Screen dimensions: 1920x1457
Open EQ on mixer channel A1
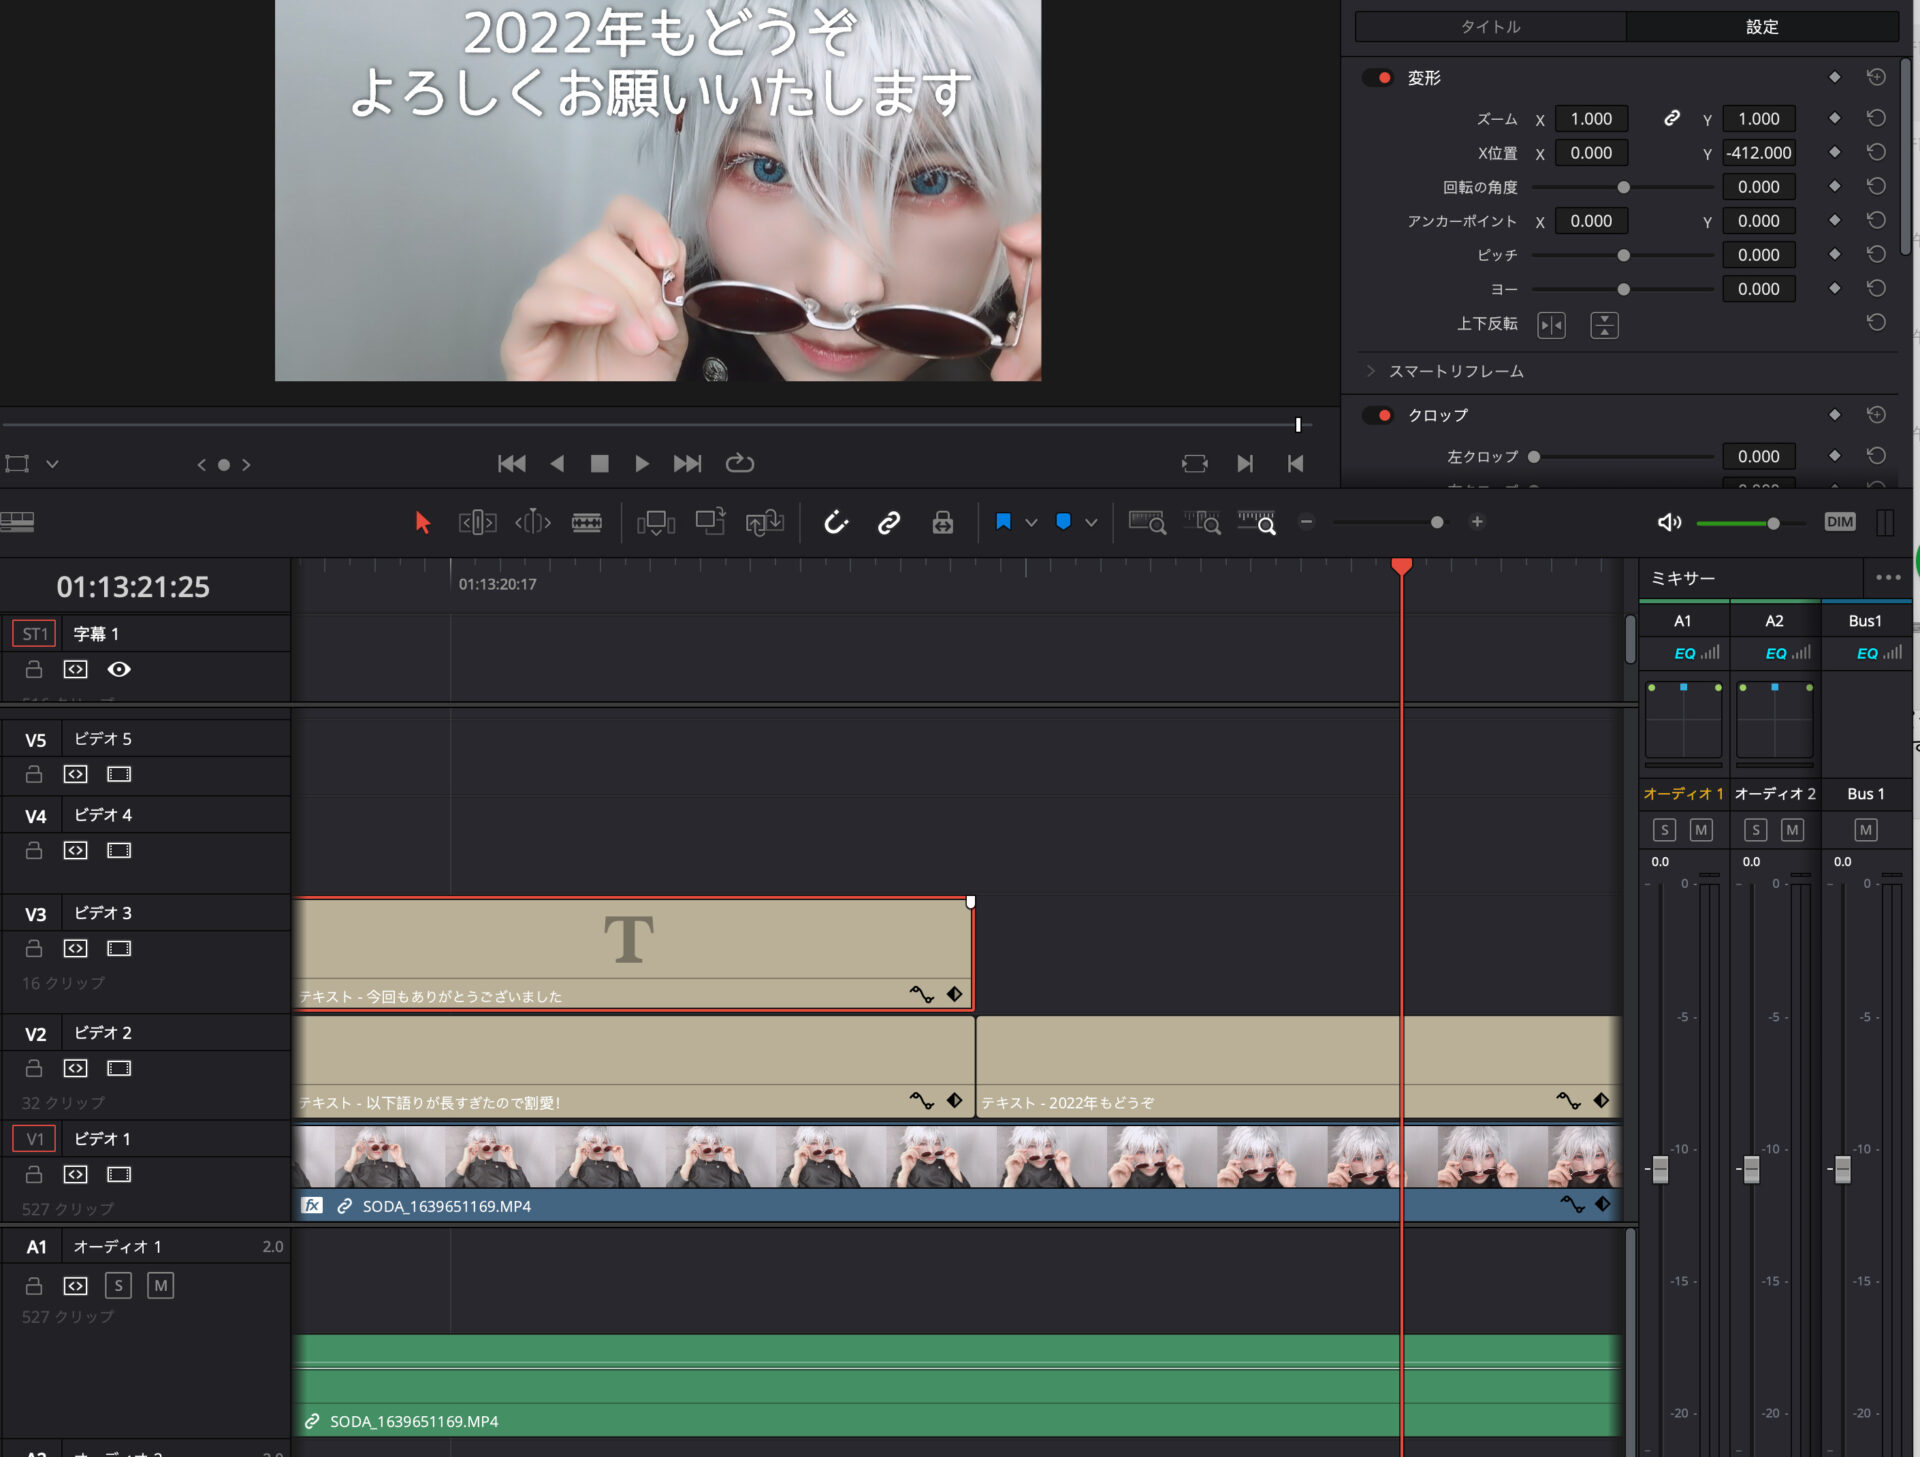pyautogui.click(x=1686, y=653)
